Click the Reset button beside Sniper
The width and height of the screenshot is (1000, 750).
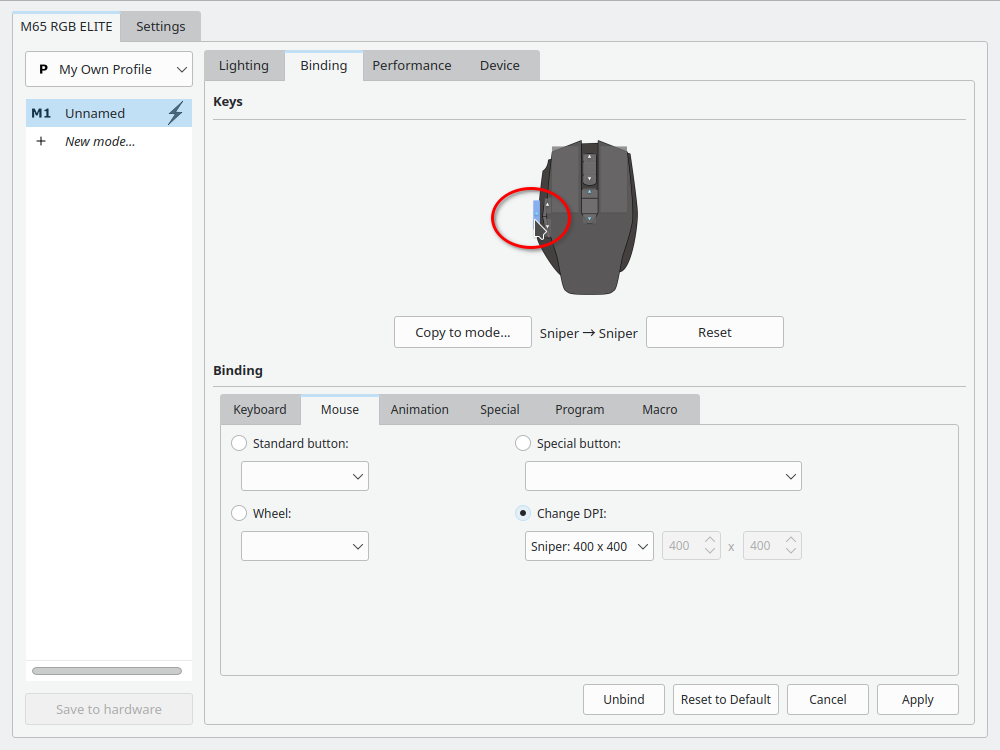pos(715,332)
